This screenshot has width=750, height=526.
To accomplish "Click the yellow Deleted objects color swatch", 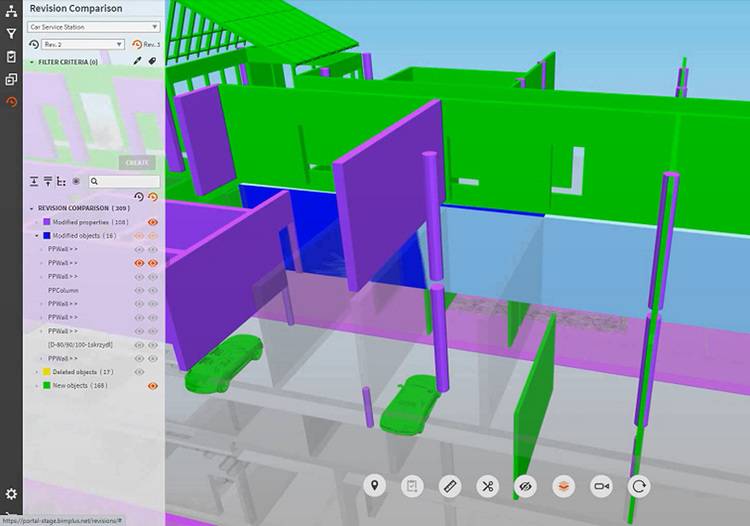I will point(47,372).
